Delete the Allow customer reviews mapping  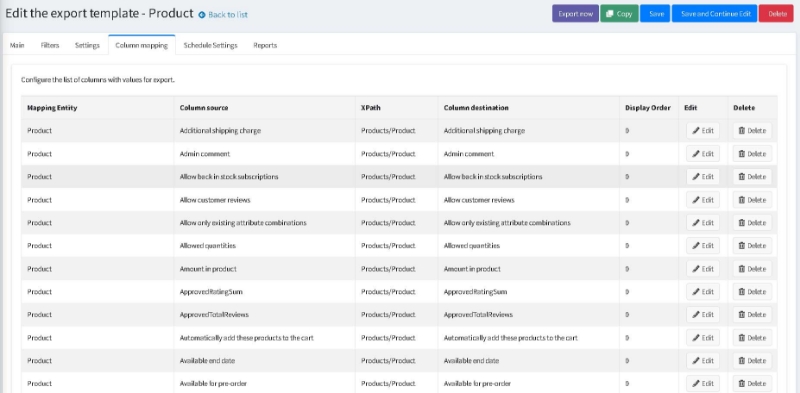pos(752,200)
